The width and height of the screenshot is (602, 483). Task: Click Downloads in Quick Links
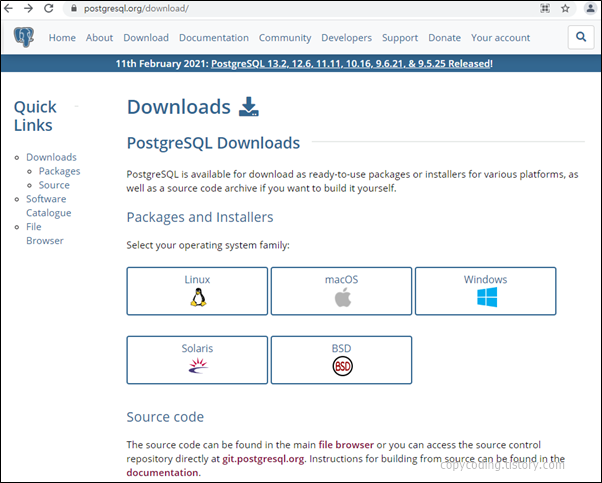coord(51,157)
